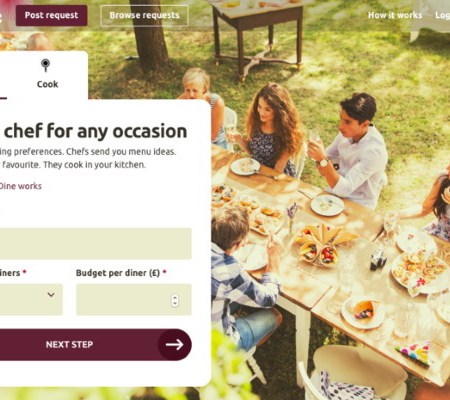Click the chevron in the diners dropdown
This screenshot has width=450, height=400.
pyautogui.click(x=51, y=295)
